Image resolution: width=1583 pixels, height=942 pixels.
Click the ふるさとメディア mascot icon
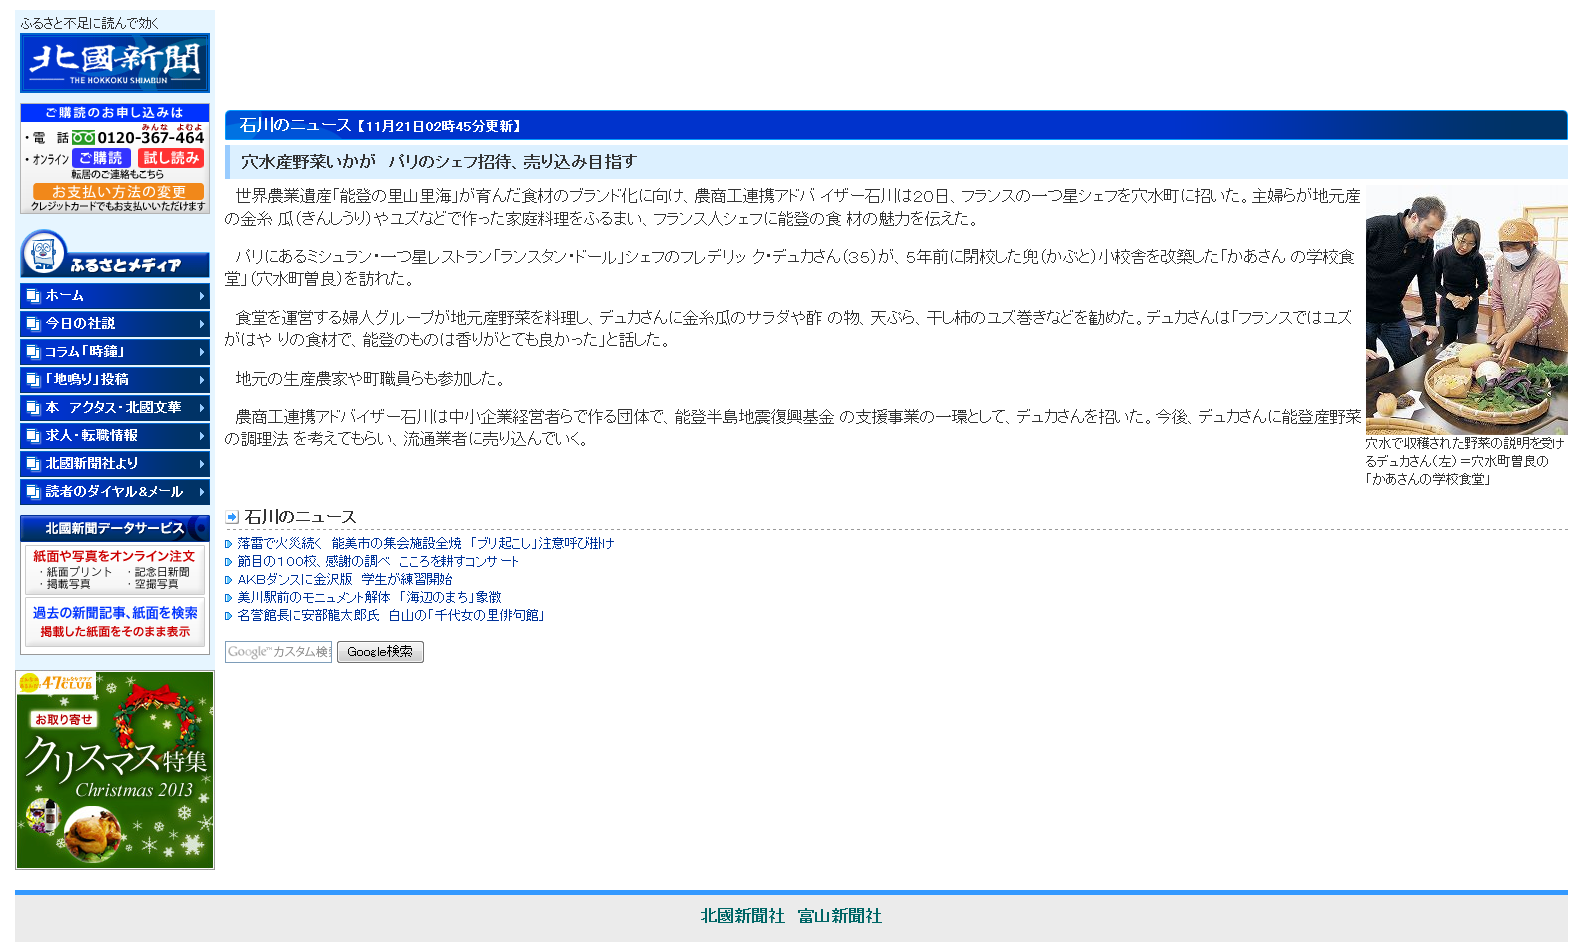pos(43,252)
